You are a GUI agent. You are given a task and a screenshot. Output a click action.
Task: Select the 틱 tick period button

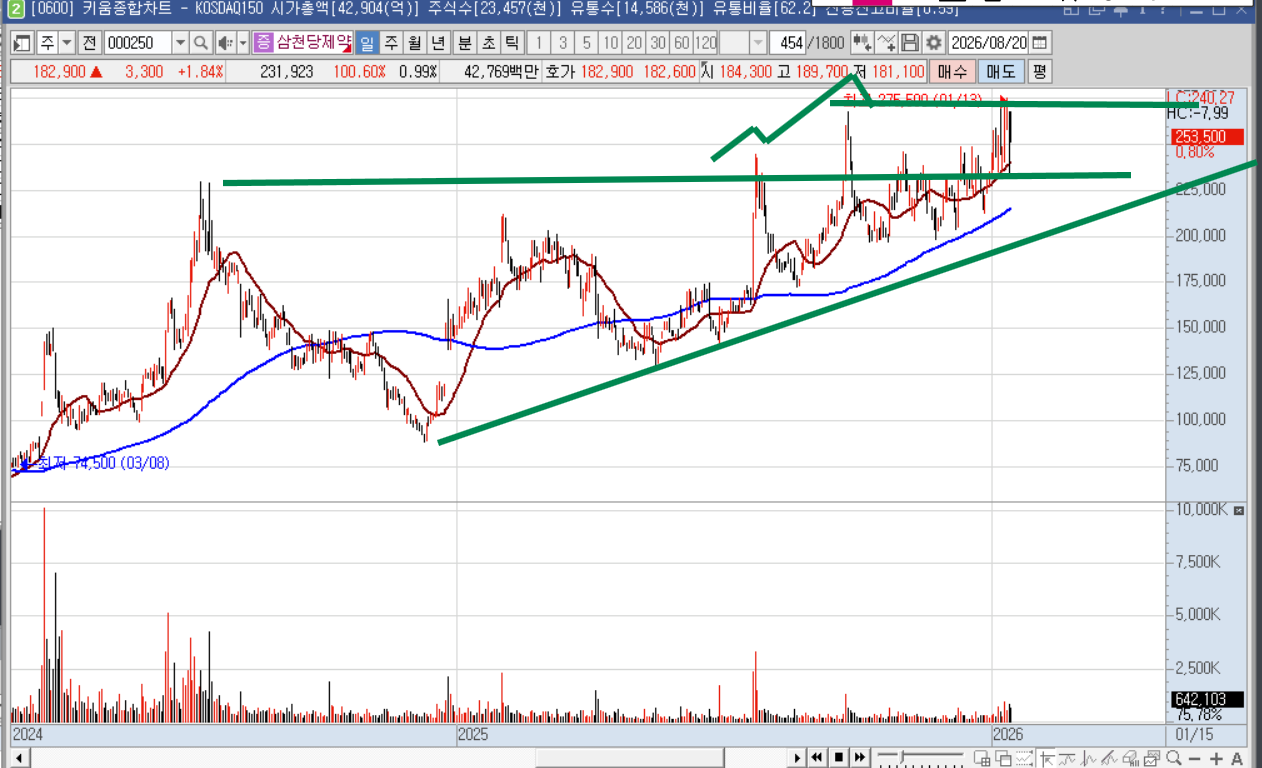click(x=512, y=43)
